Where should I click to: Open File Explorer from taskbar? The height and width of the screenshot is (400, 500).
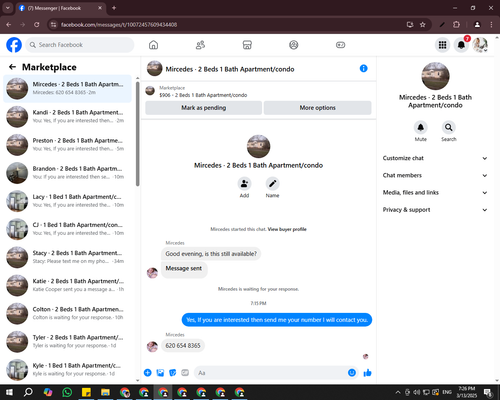pos(105,392)
